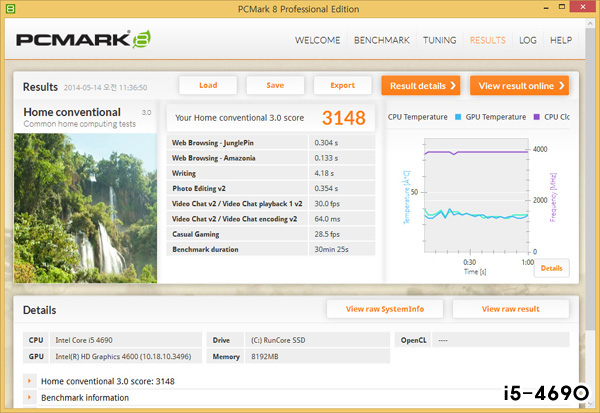This screenshot has width=600, height=413.
Task: Click the CPU Clock purple legend swatch
Action: (x=536, y=117)
